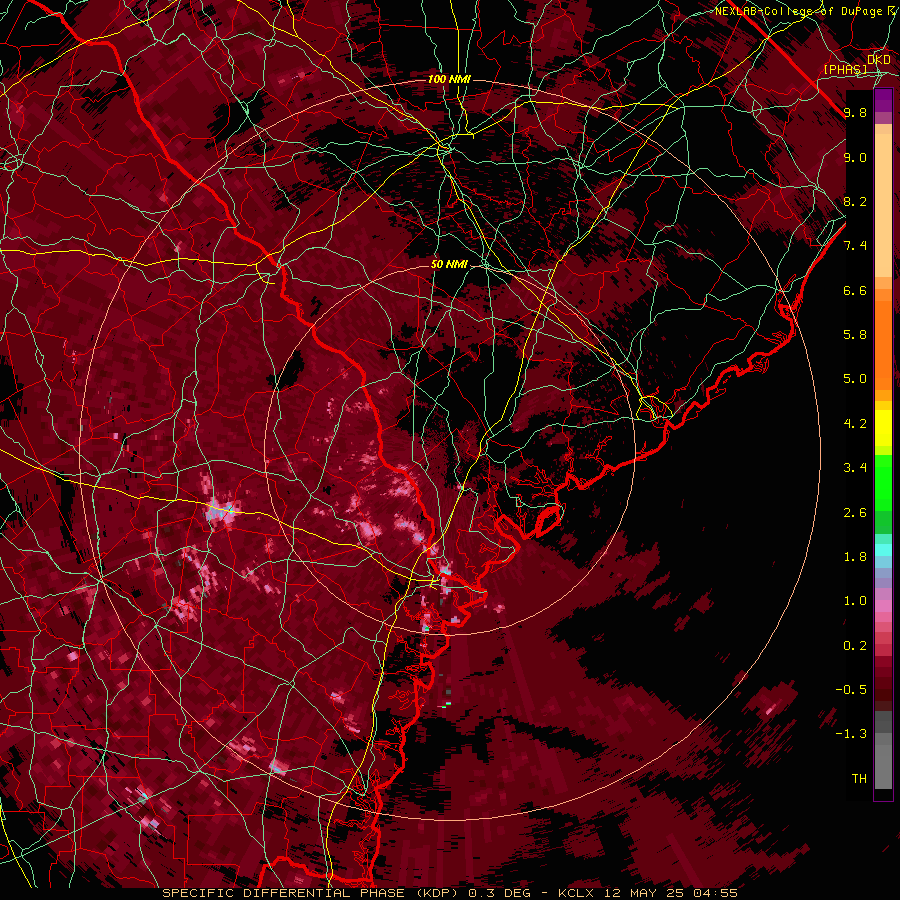The width and height of the screenshot is (900, 900).
Task: Click the 2.6 value on the color scale
Action: [855, 513]
